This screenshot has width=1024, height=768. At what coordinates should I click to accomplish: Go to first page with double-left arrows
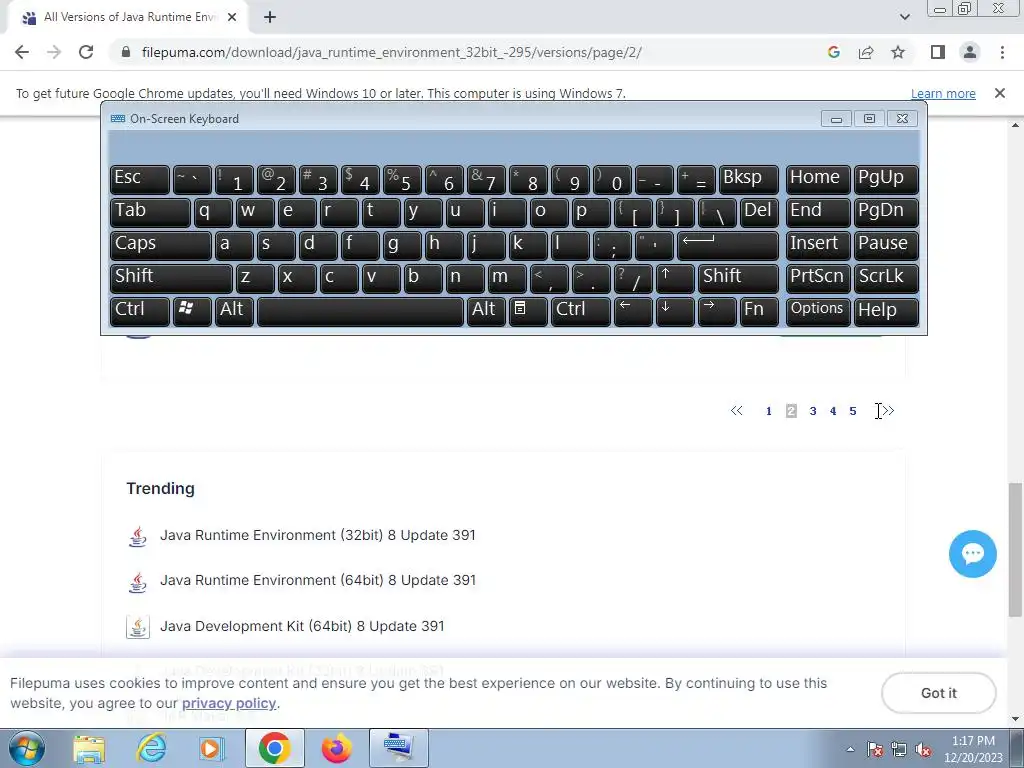(737, 411)
